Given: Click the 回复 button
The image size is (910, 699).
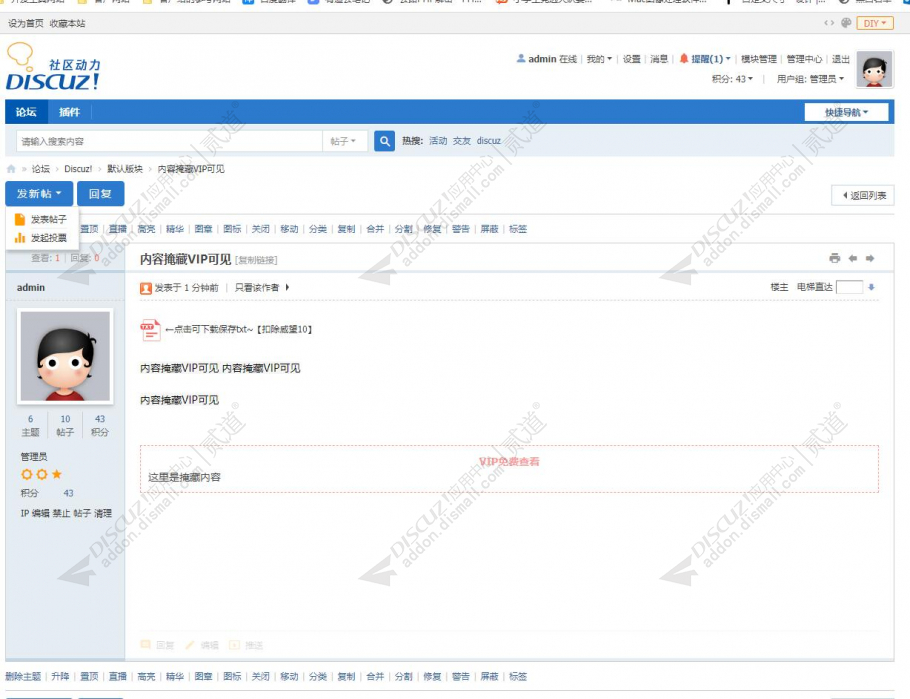Looking at the screenshot, I should coord(100,194).
